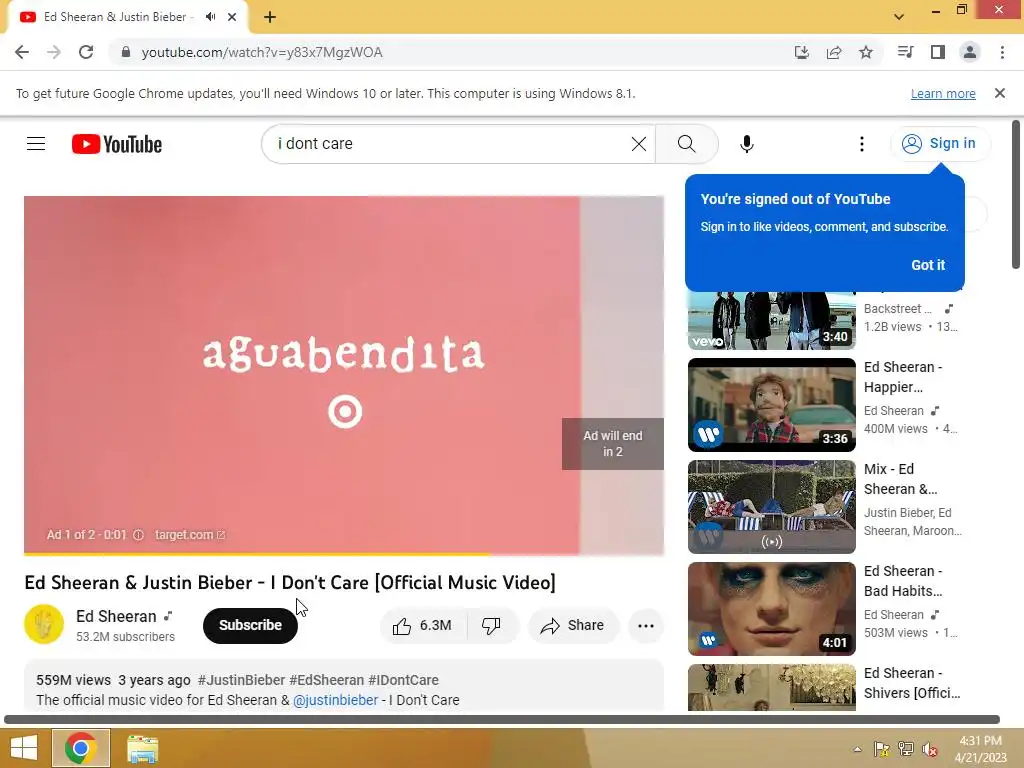
Task: Click the ad video player area
Action: coord(344,375)
